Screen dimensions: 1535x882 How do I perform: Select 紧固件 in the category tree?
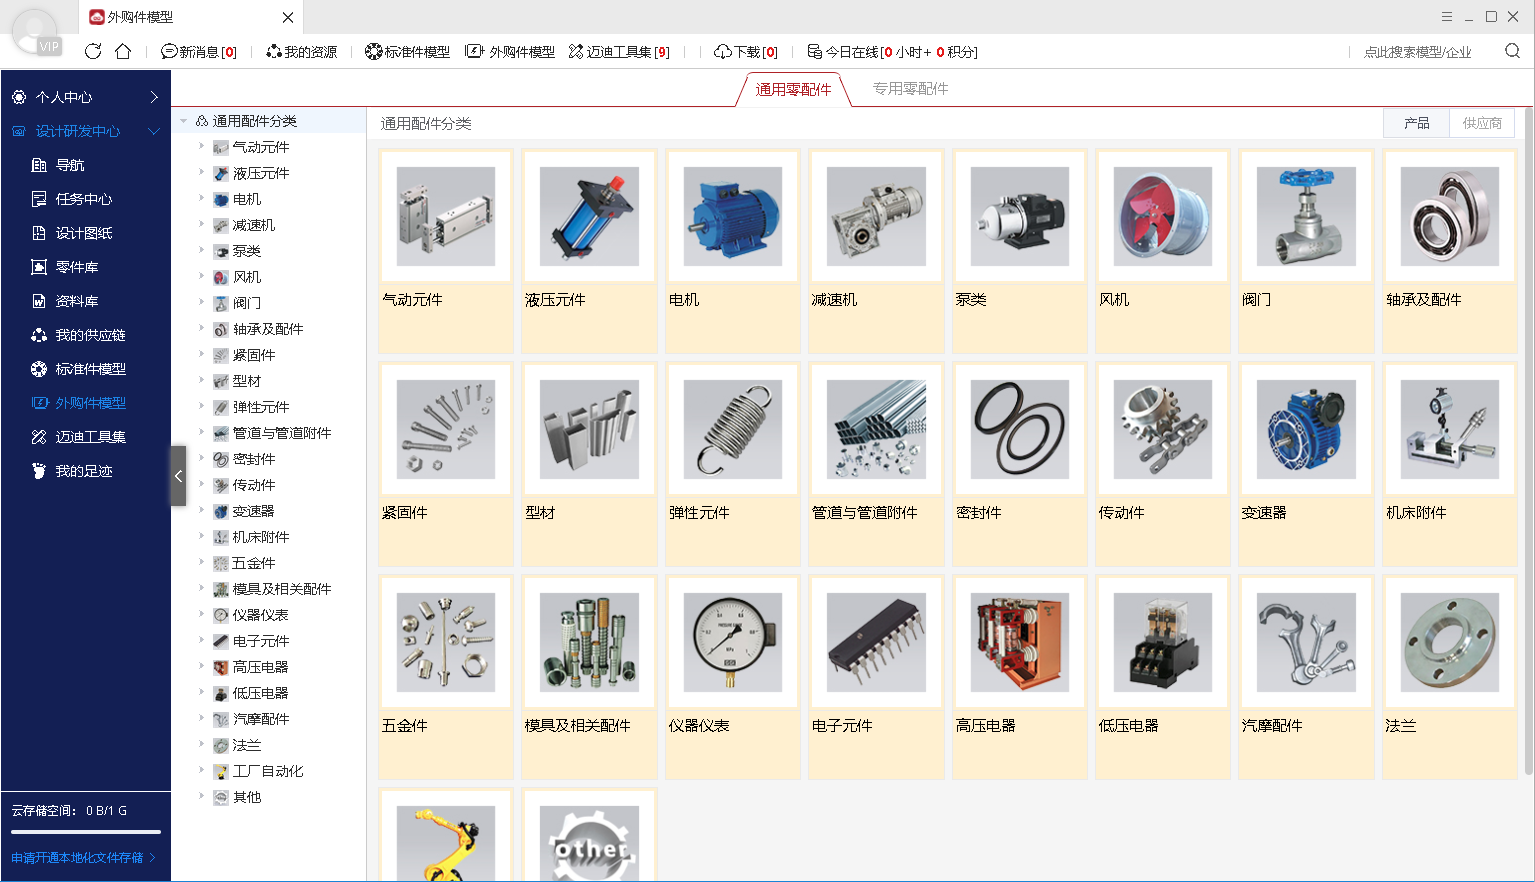[x=253, y=355]
